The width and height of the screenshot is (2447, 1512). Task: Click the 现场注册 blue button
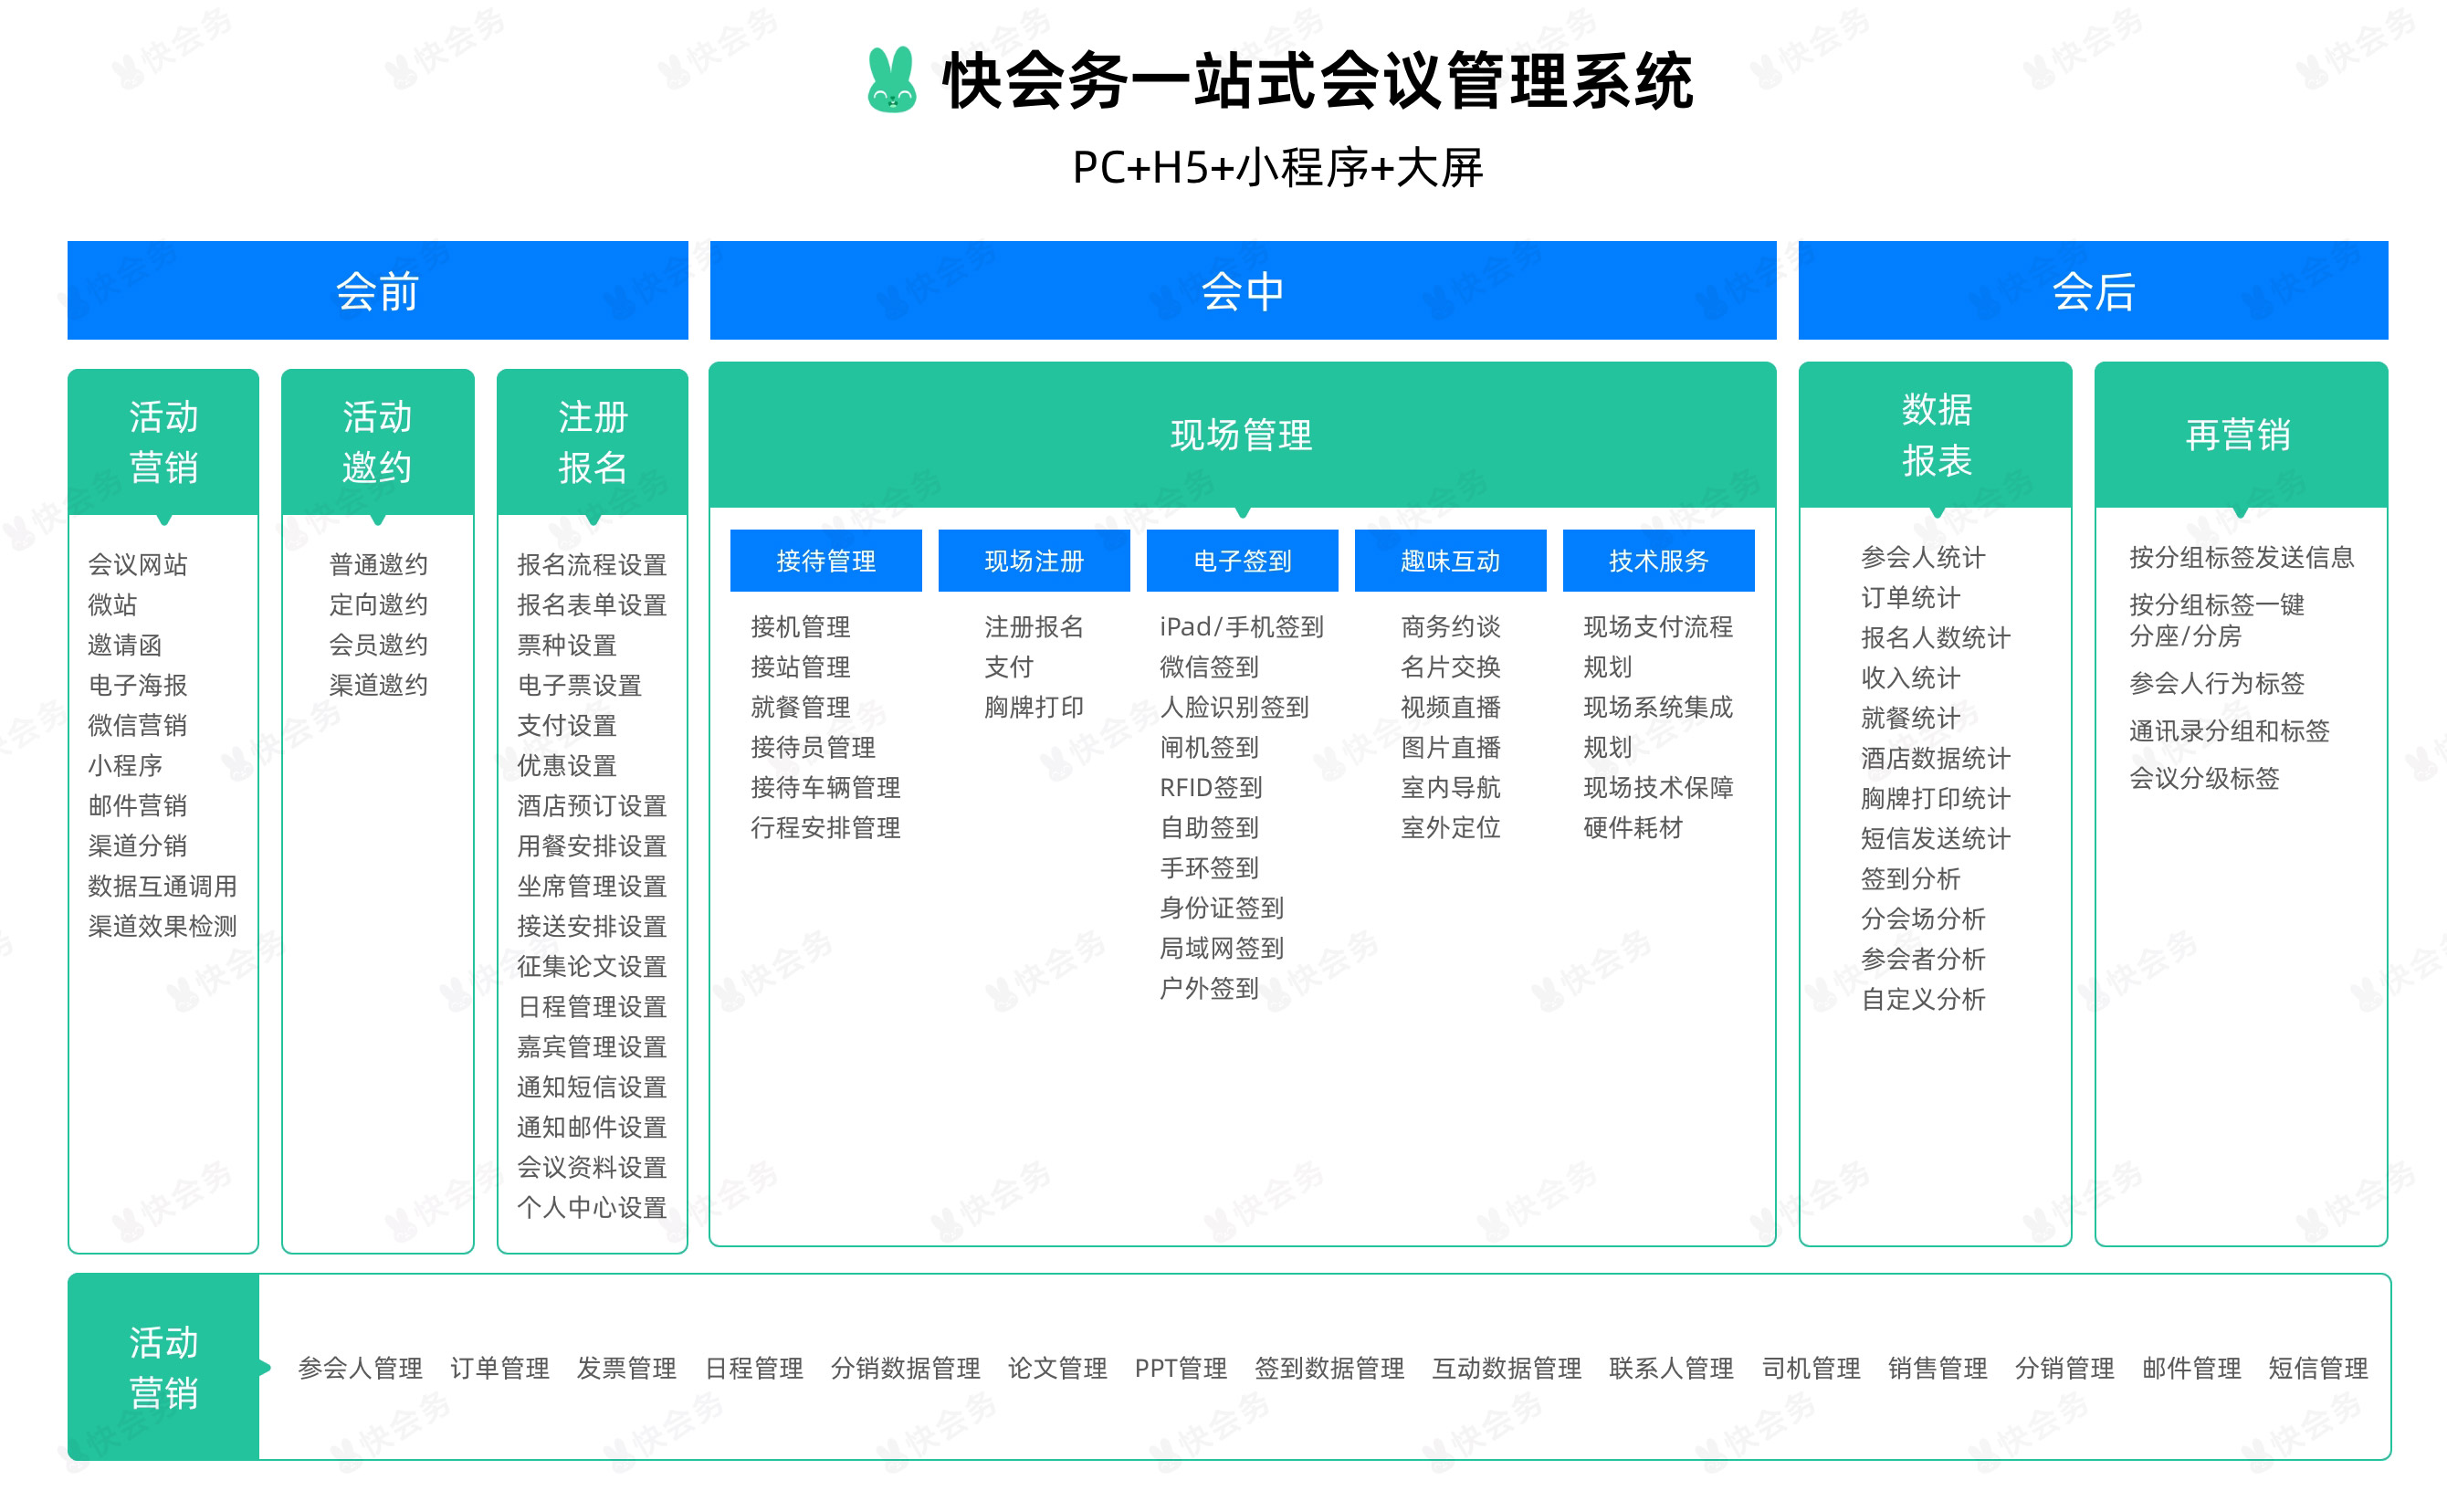[1033, 560]
